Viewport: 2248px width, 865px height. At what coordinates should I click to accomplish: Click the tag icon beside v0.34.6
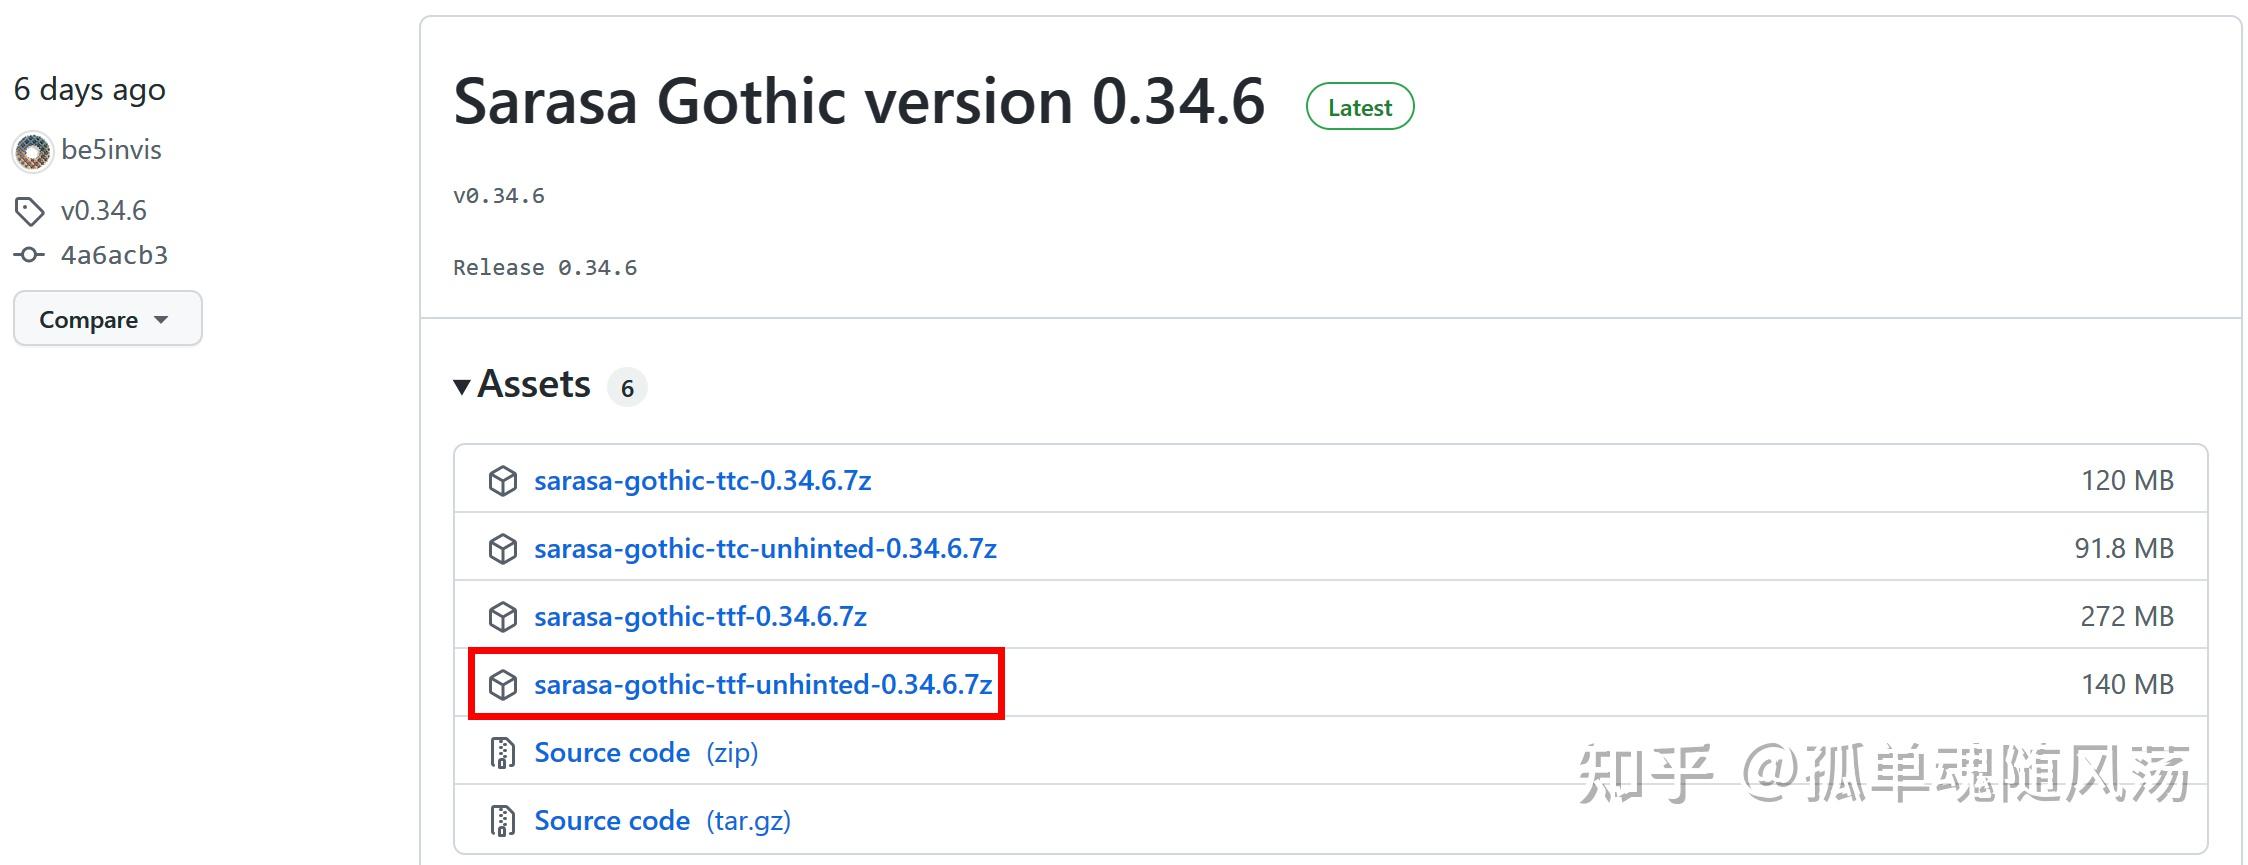[29, 211]
